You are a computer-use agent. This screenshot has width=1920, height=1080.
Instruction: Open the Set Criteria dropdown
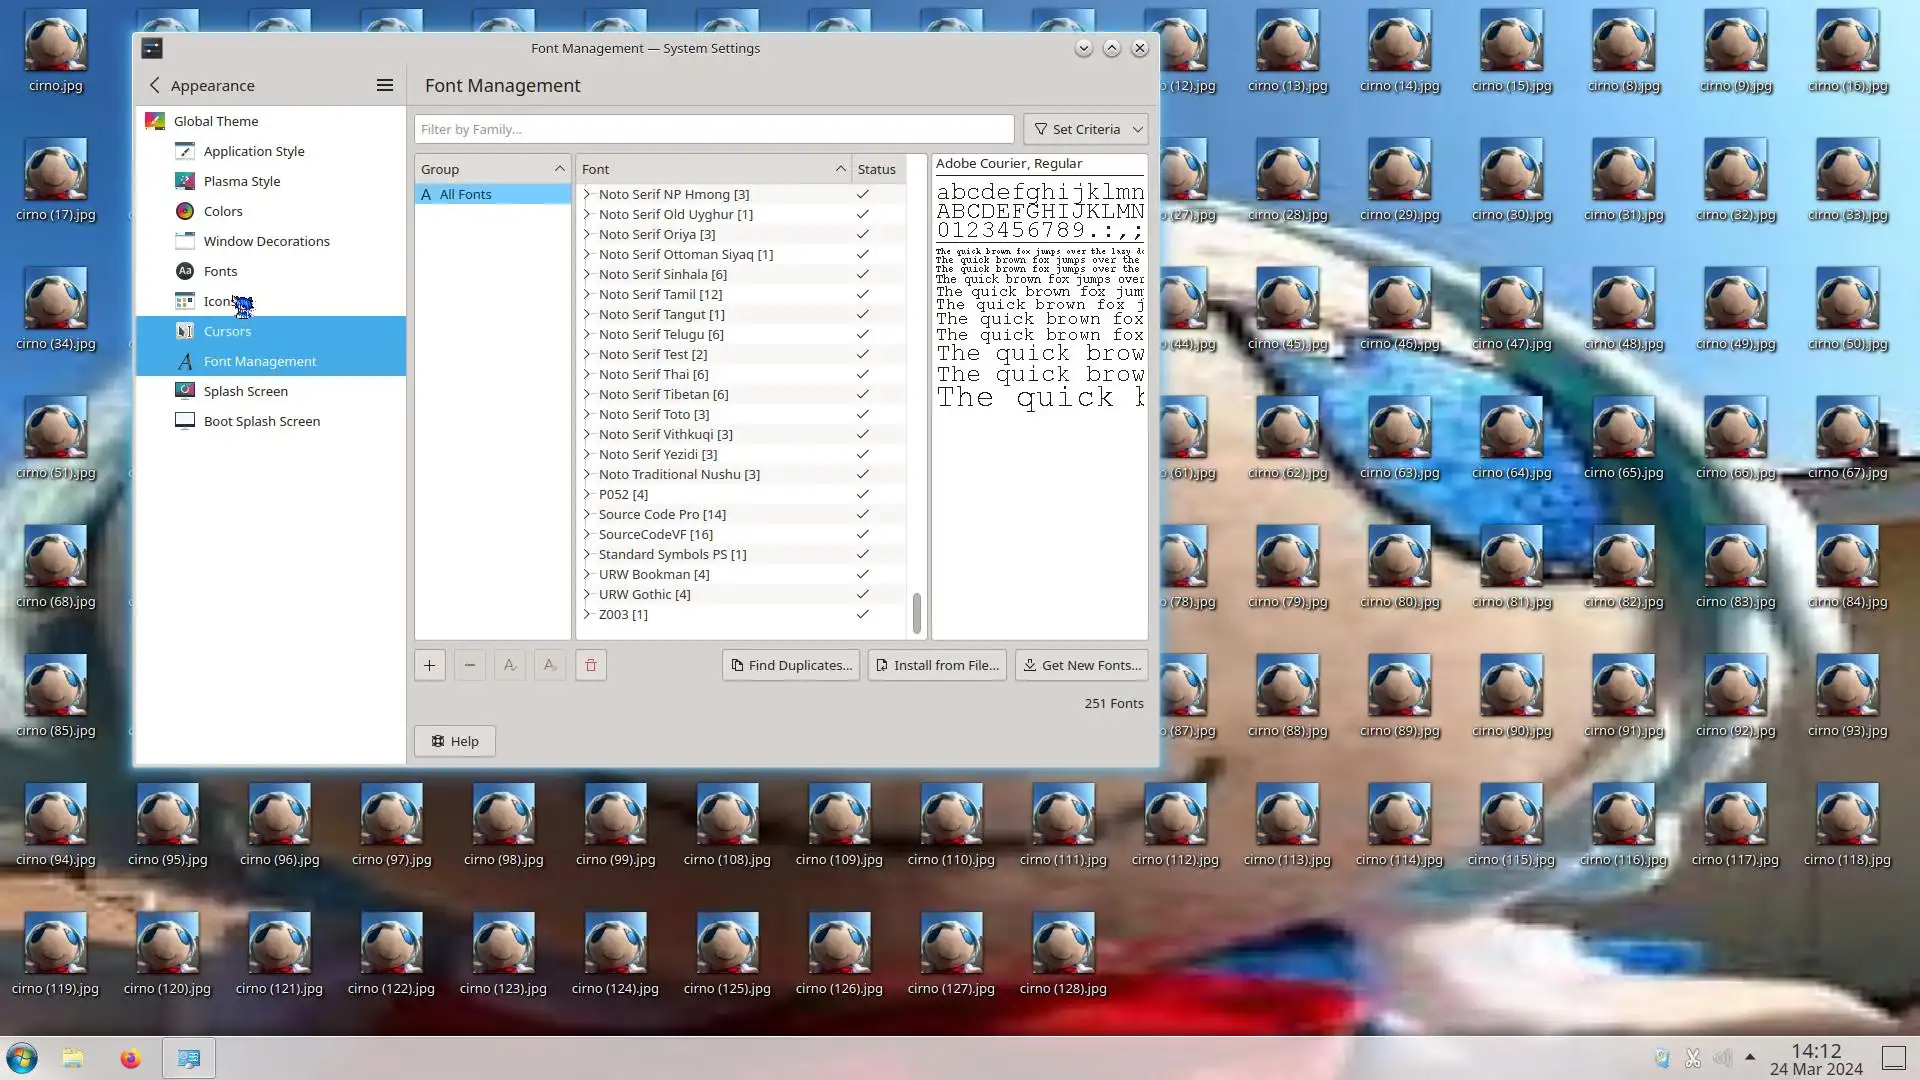1085,129
